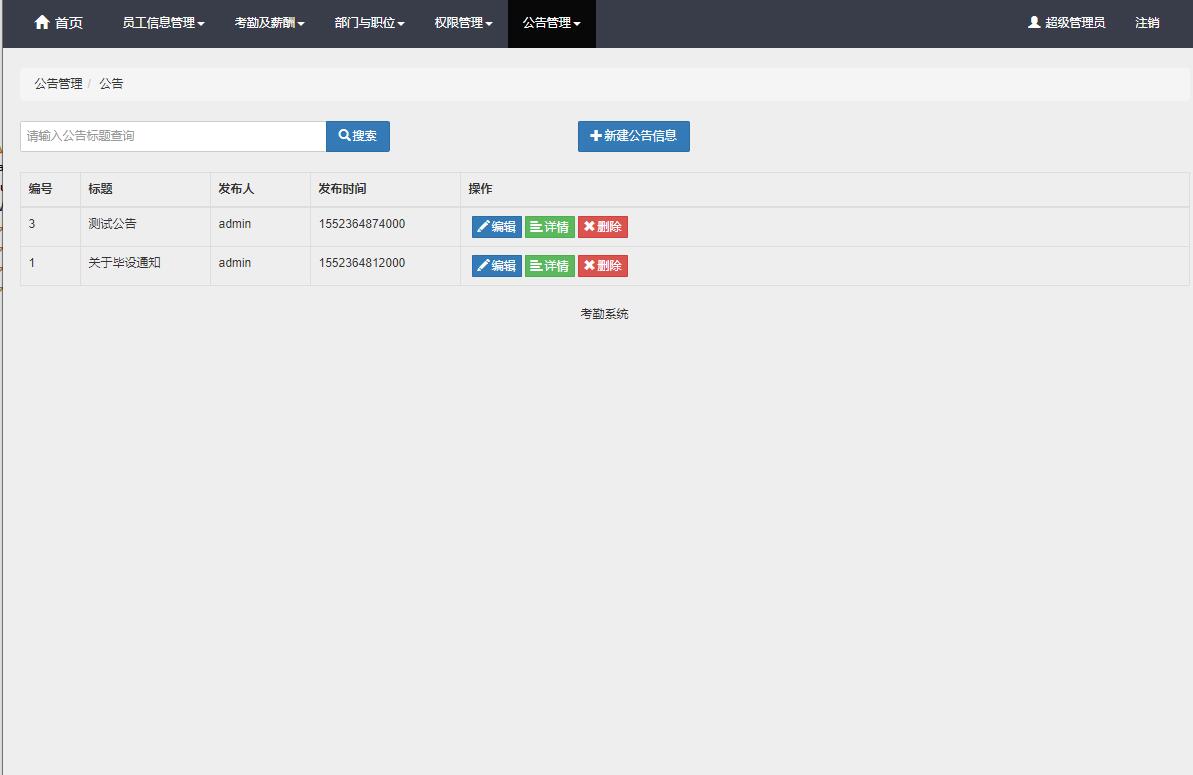Edit the 测试公告 announcement row
1193x775 pixels.
(496, 227)
